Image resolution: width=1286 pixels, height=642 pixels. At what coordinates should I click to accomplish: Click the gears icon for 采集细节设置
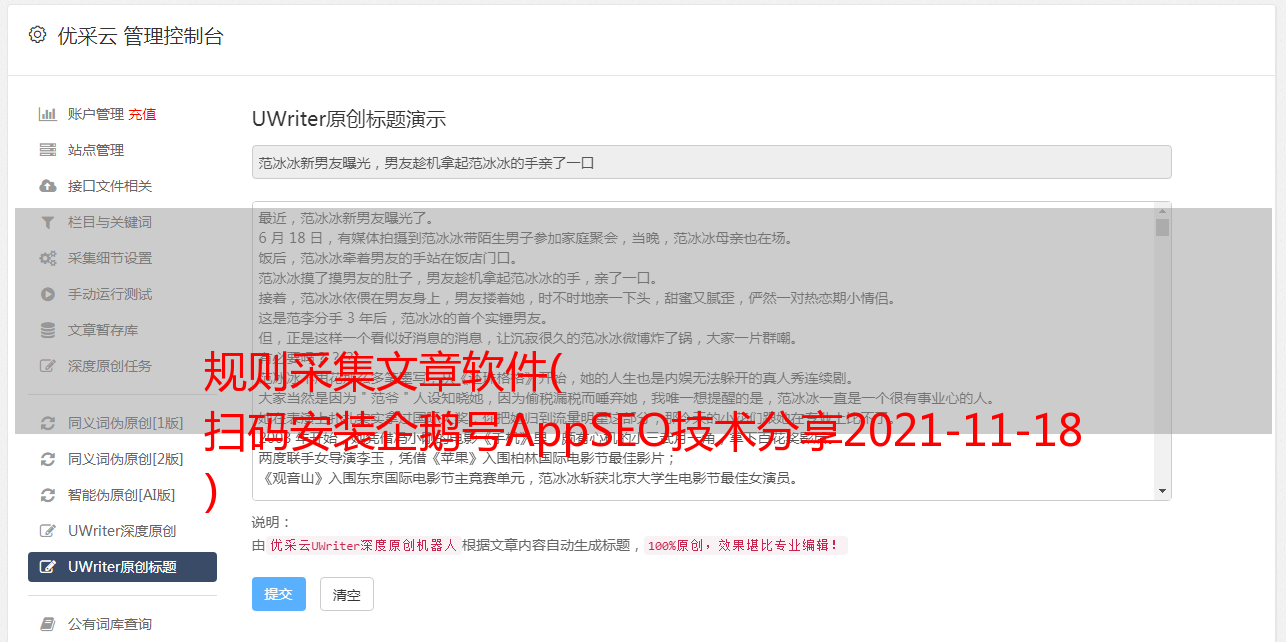point(47,258)
